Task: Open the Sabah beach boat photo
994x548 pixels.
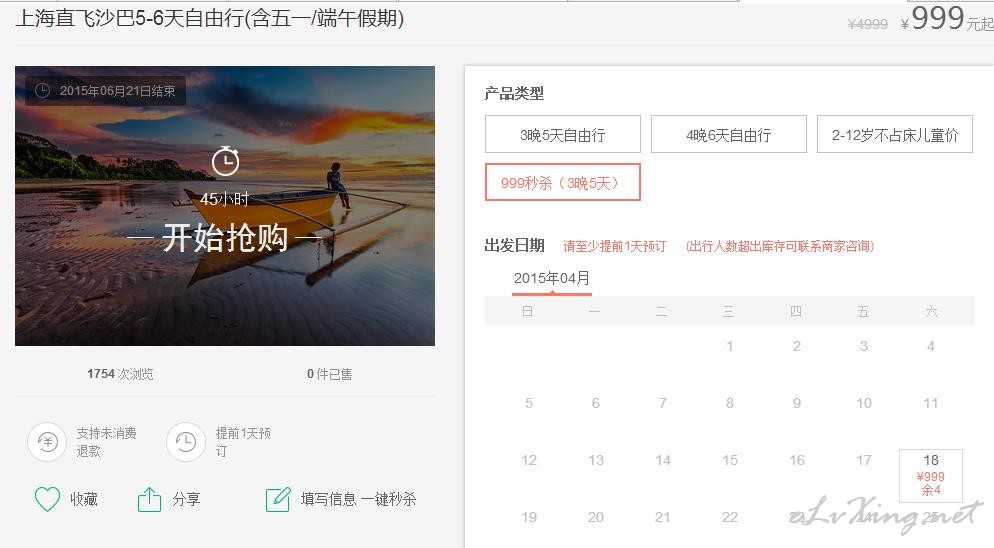Action: pos(225,206)
